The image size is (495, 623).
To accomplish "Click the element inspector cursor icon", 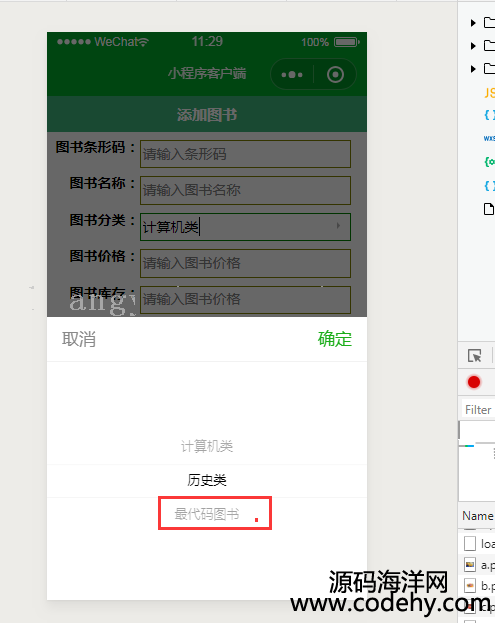I will pyautogui.click(x=474, y=356).
